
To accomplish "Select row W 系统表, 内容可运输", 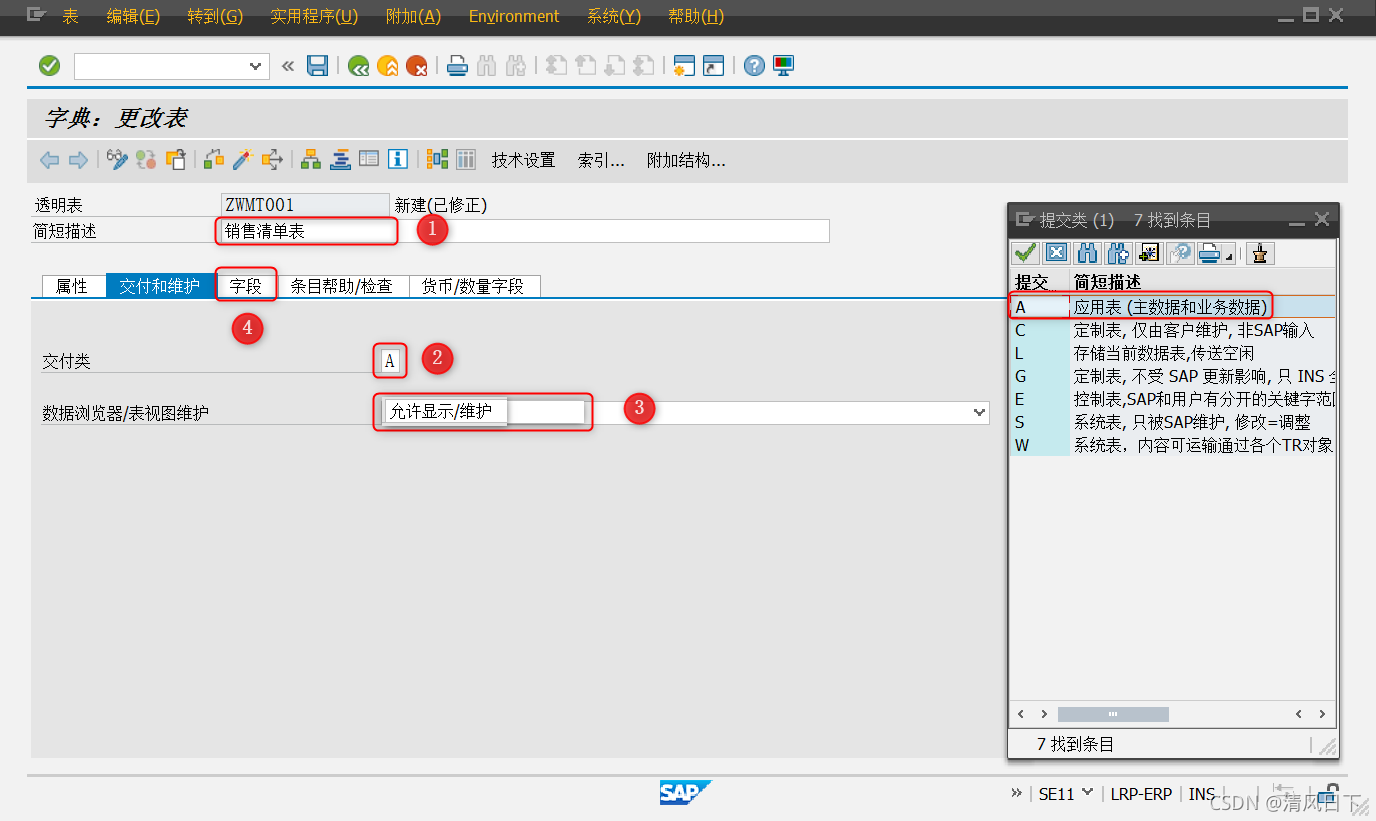I will coord(1172,445).
